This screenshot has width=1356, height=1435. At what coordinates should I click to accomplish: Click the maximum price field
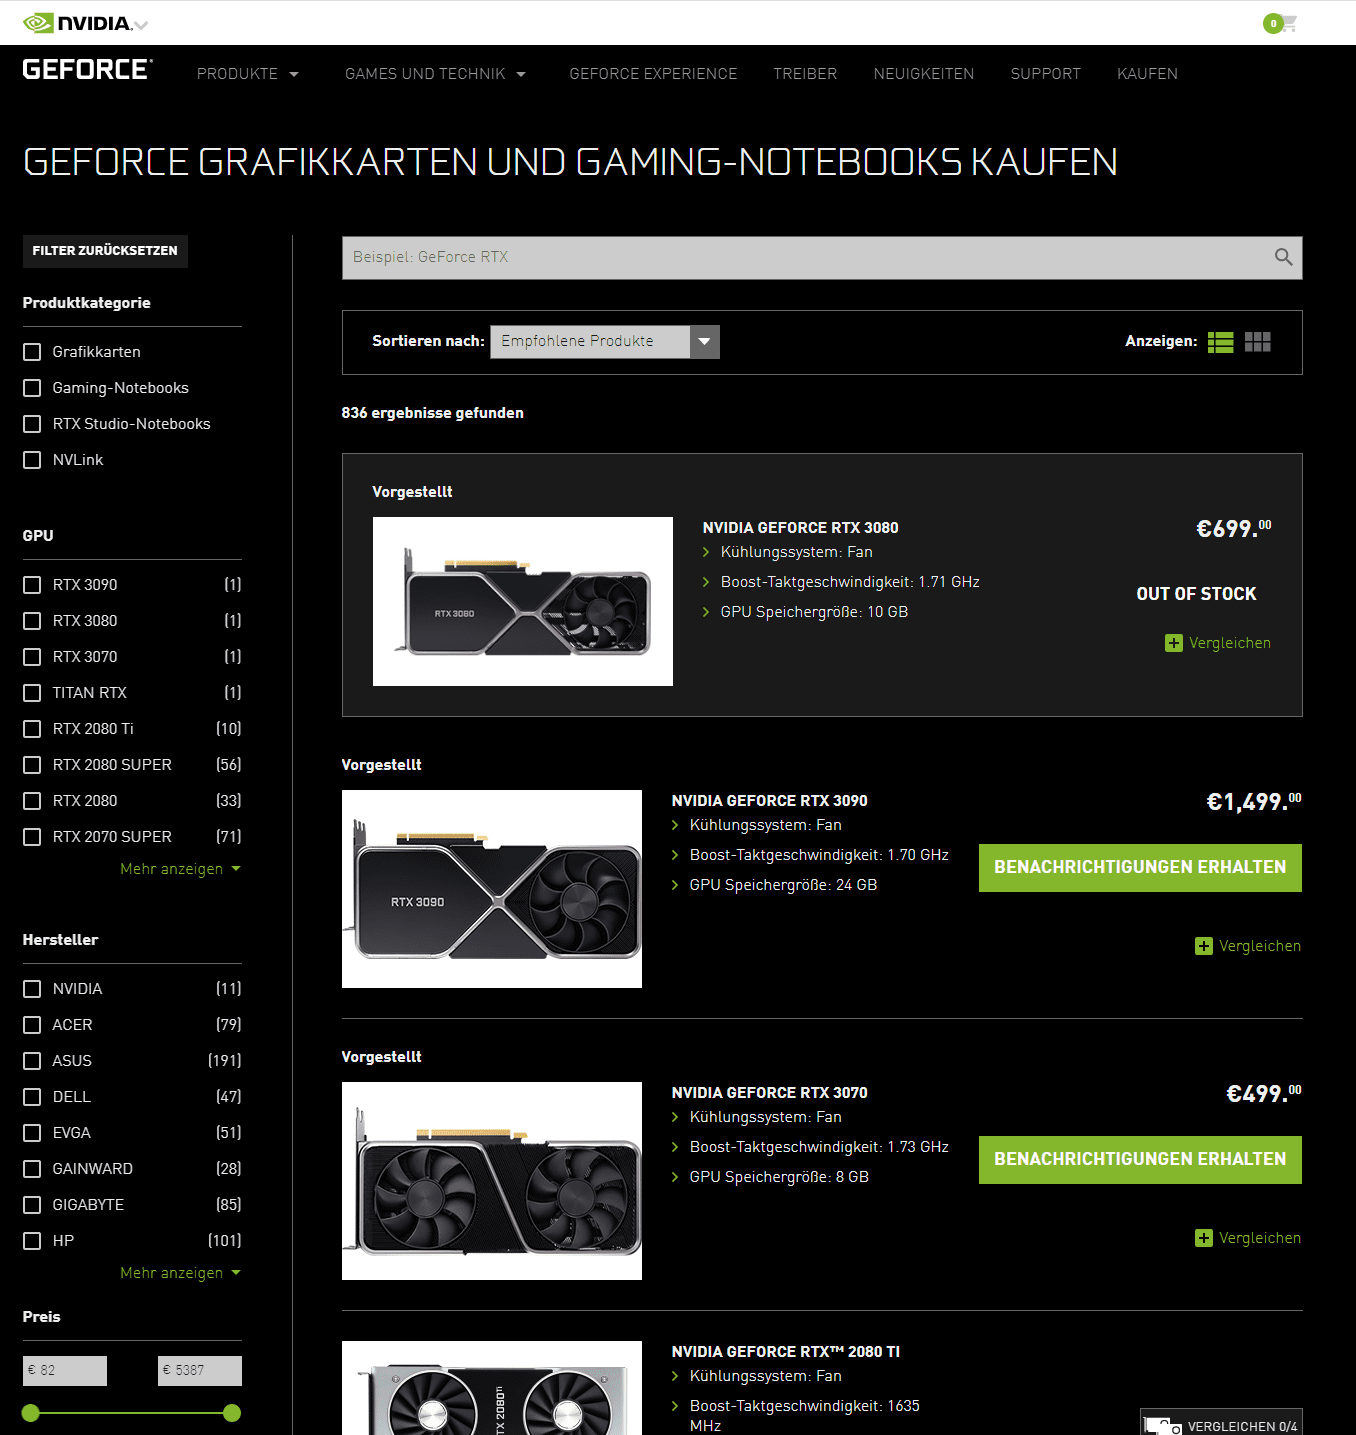[200, 1371]
